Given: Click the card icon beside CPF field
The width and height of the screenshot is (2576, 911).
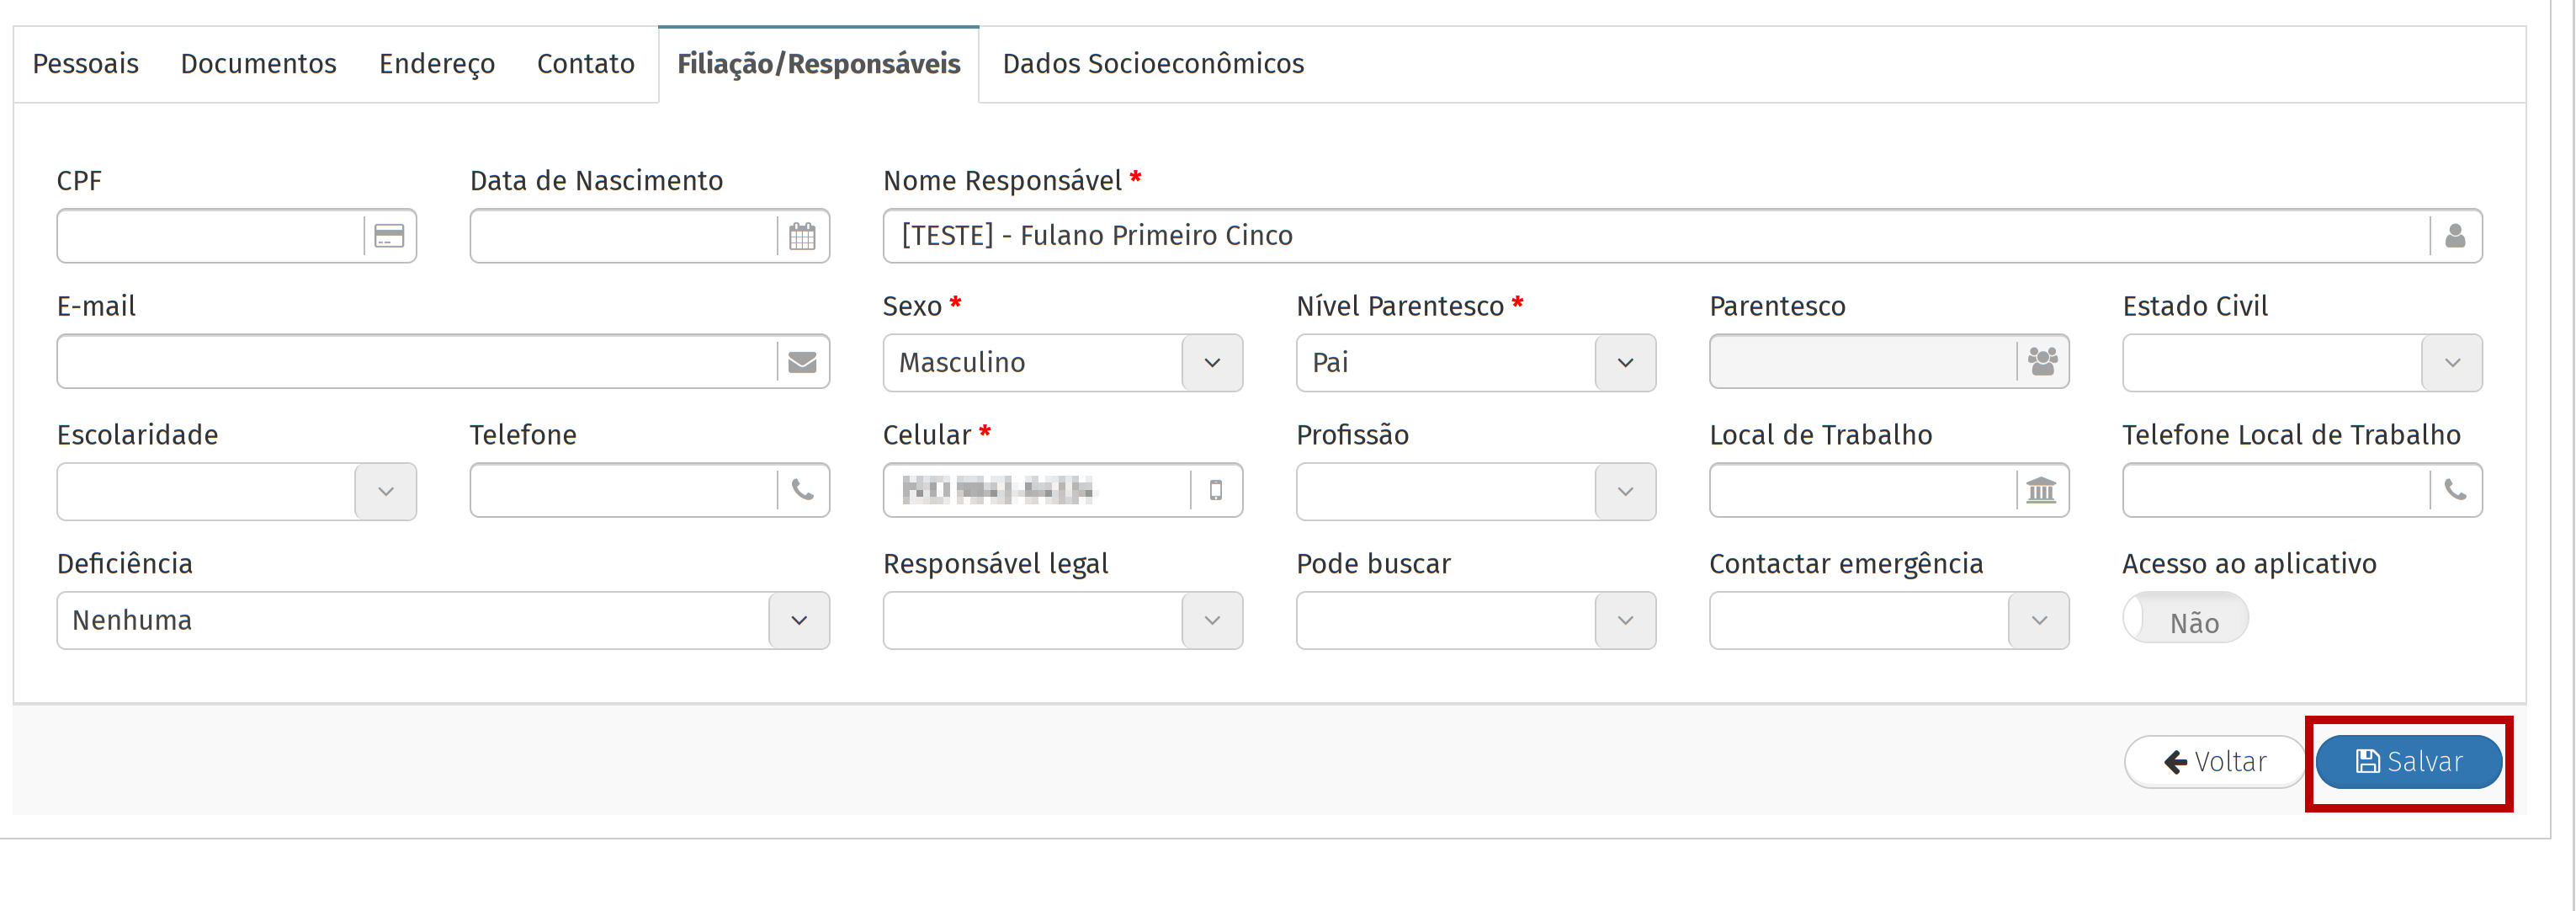Looking at the screenshot, I should (x=389, y=236).
